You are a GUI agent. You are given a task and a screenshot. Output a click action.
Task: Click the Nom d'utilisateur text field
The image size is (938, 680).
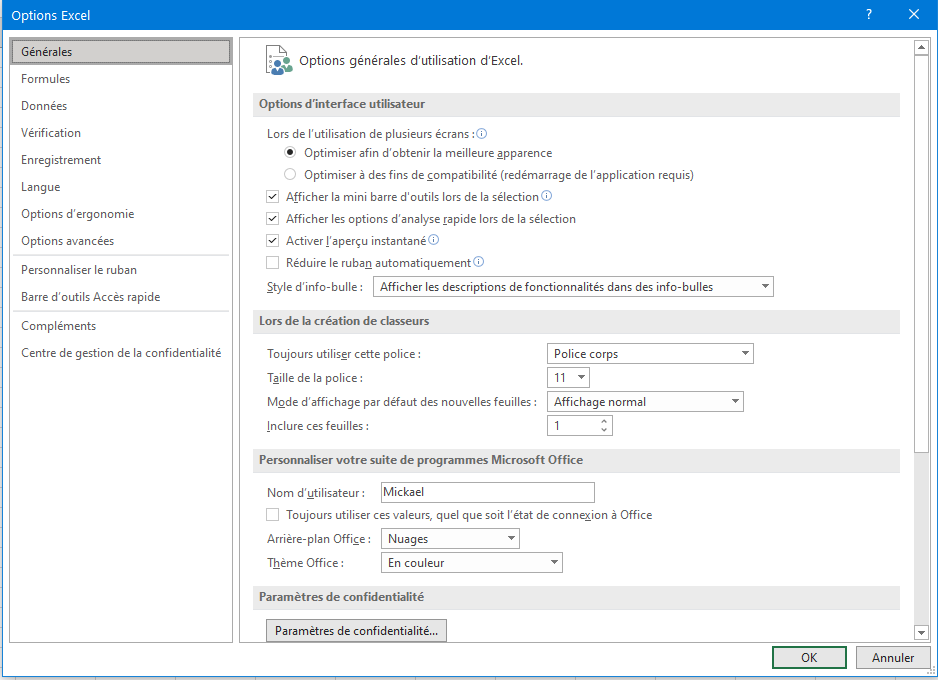[x=488, y=492]
